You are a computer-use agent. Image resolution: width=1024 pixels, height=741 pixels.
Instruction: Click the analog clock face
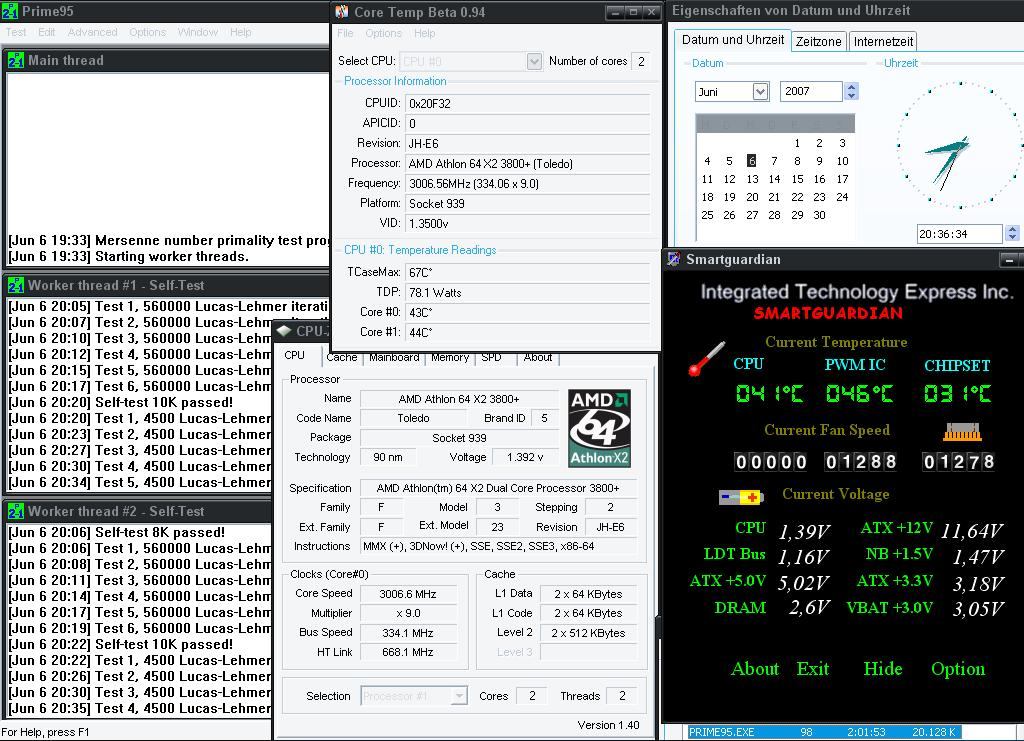960,145
